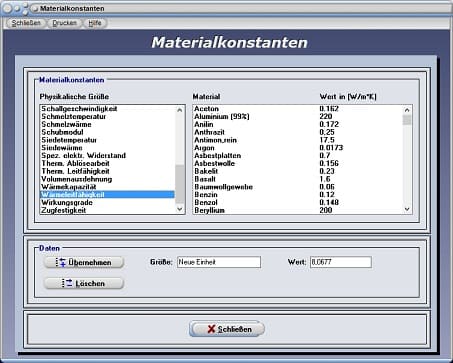Select Spez. elektr. Widerstand entry

(x=107, y=156)
